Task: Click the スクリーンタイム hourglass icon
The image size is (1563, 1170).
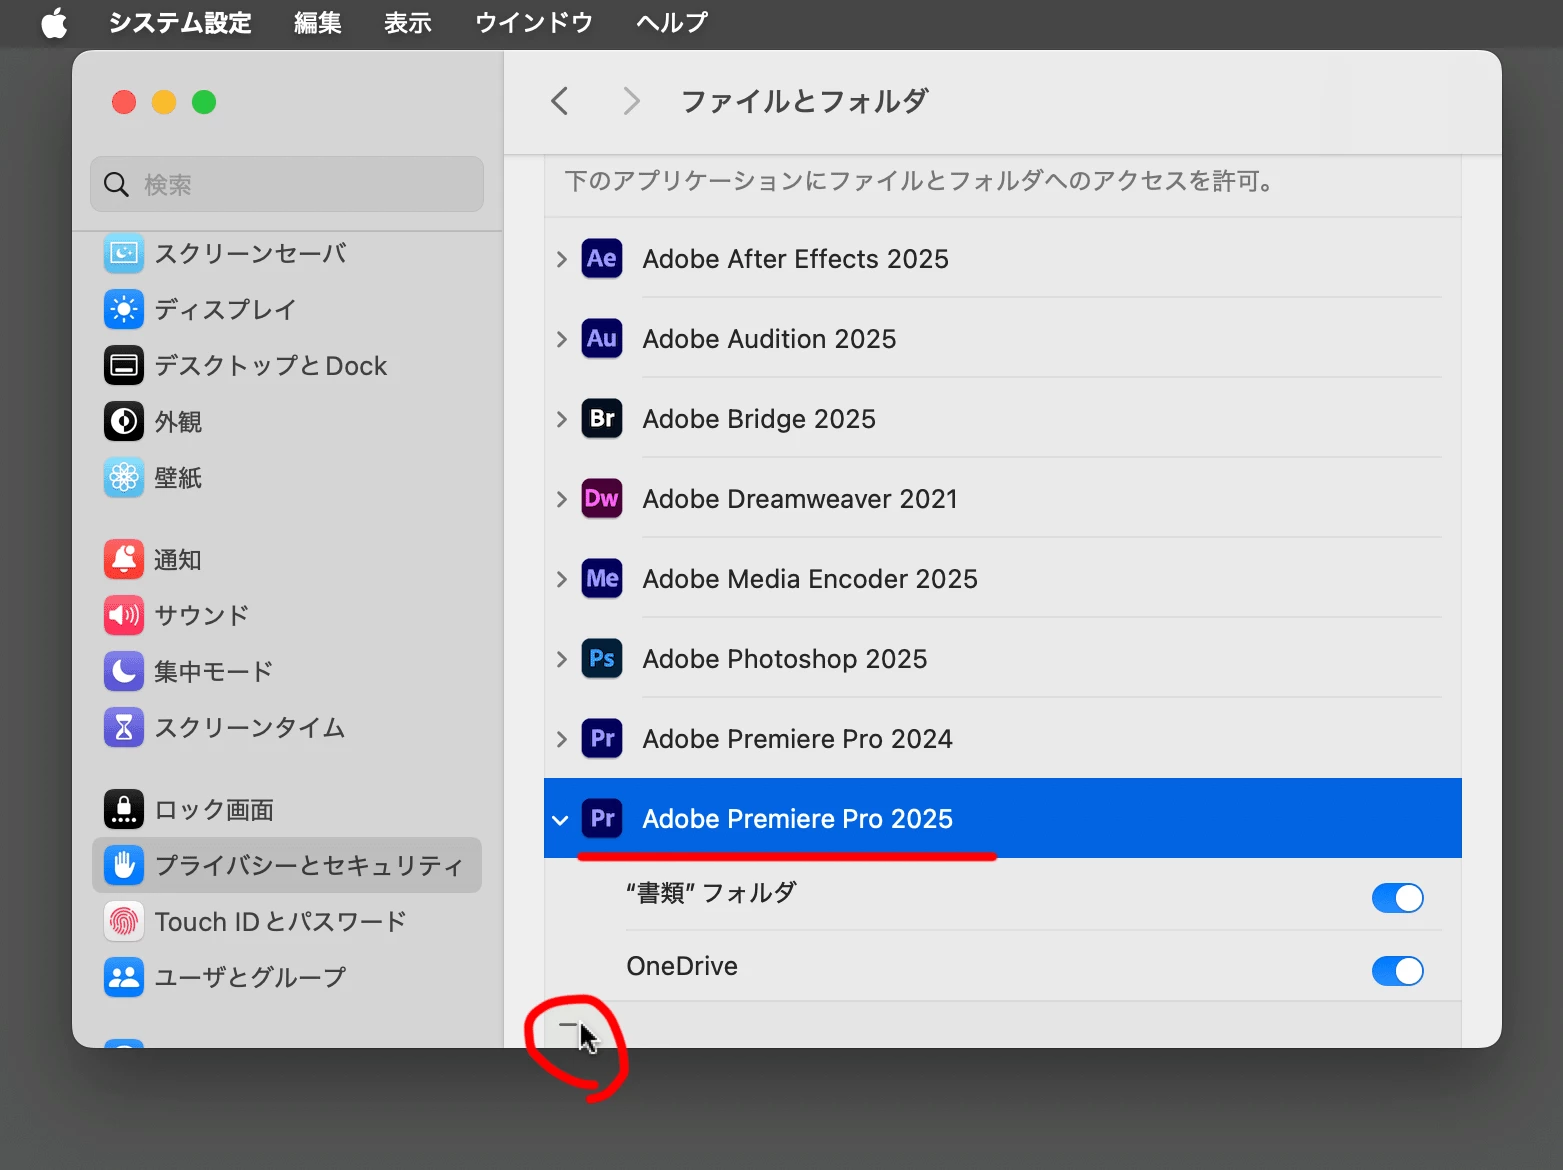Action: tap(124, 728)
